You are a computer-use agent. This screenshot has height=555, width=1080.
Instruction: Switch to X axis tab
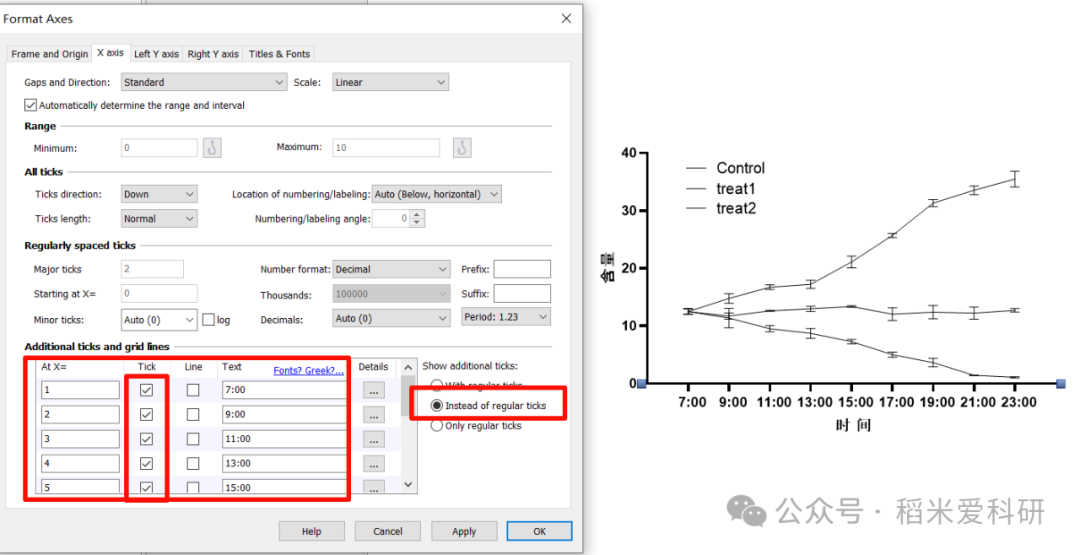click(110, 52)
